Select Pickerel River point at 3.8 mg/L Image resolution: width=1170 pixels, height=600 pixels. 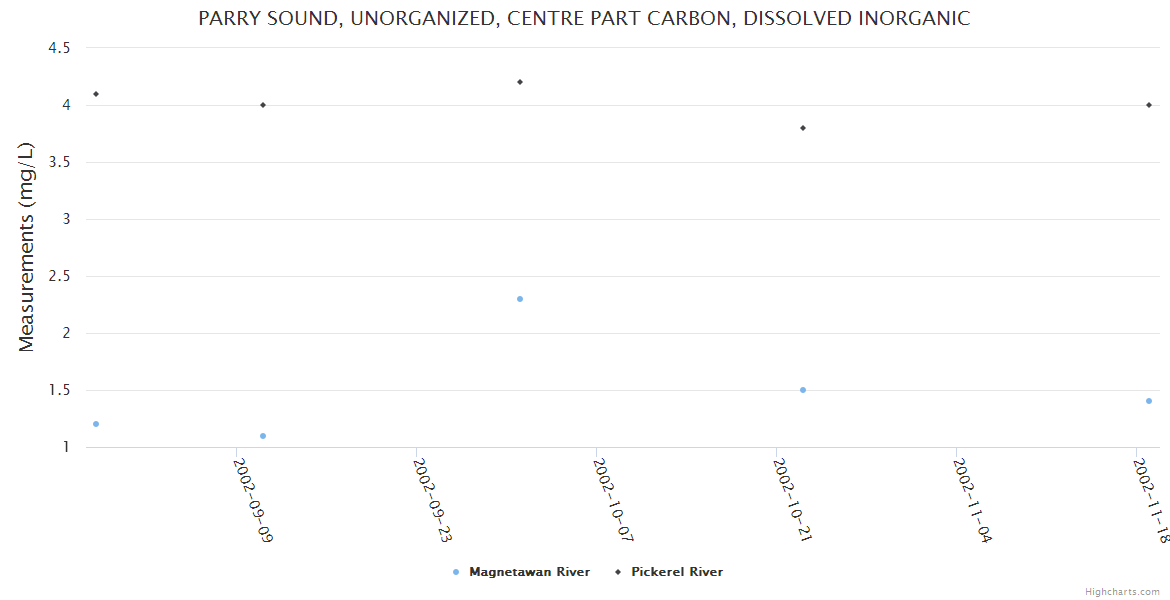pyautogui.click(x=803, y=128)
